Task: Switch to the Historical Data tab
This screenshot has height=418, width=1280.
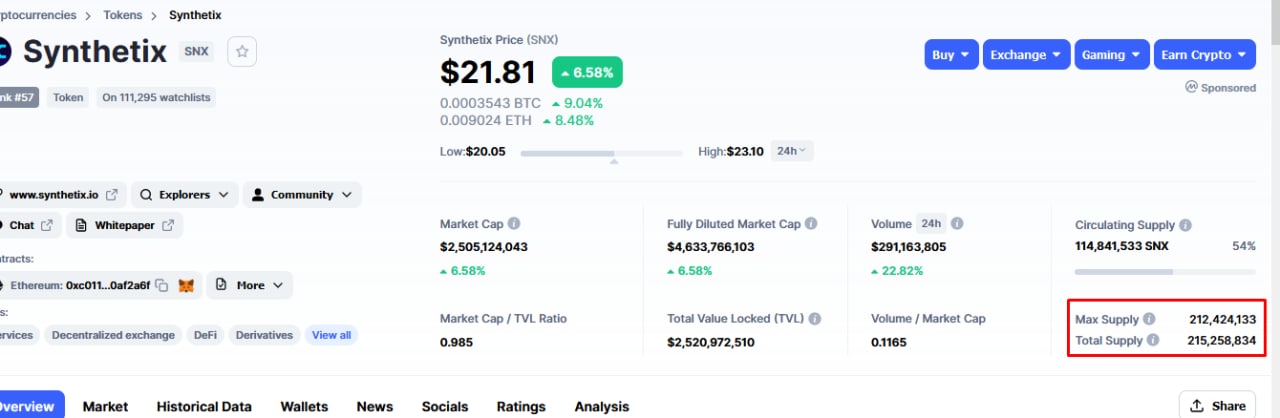Action: tap(204, 406)
